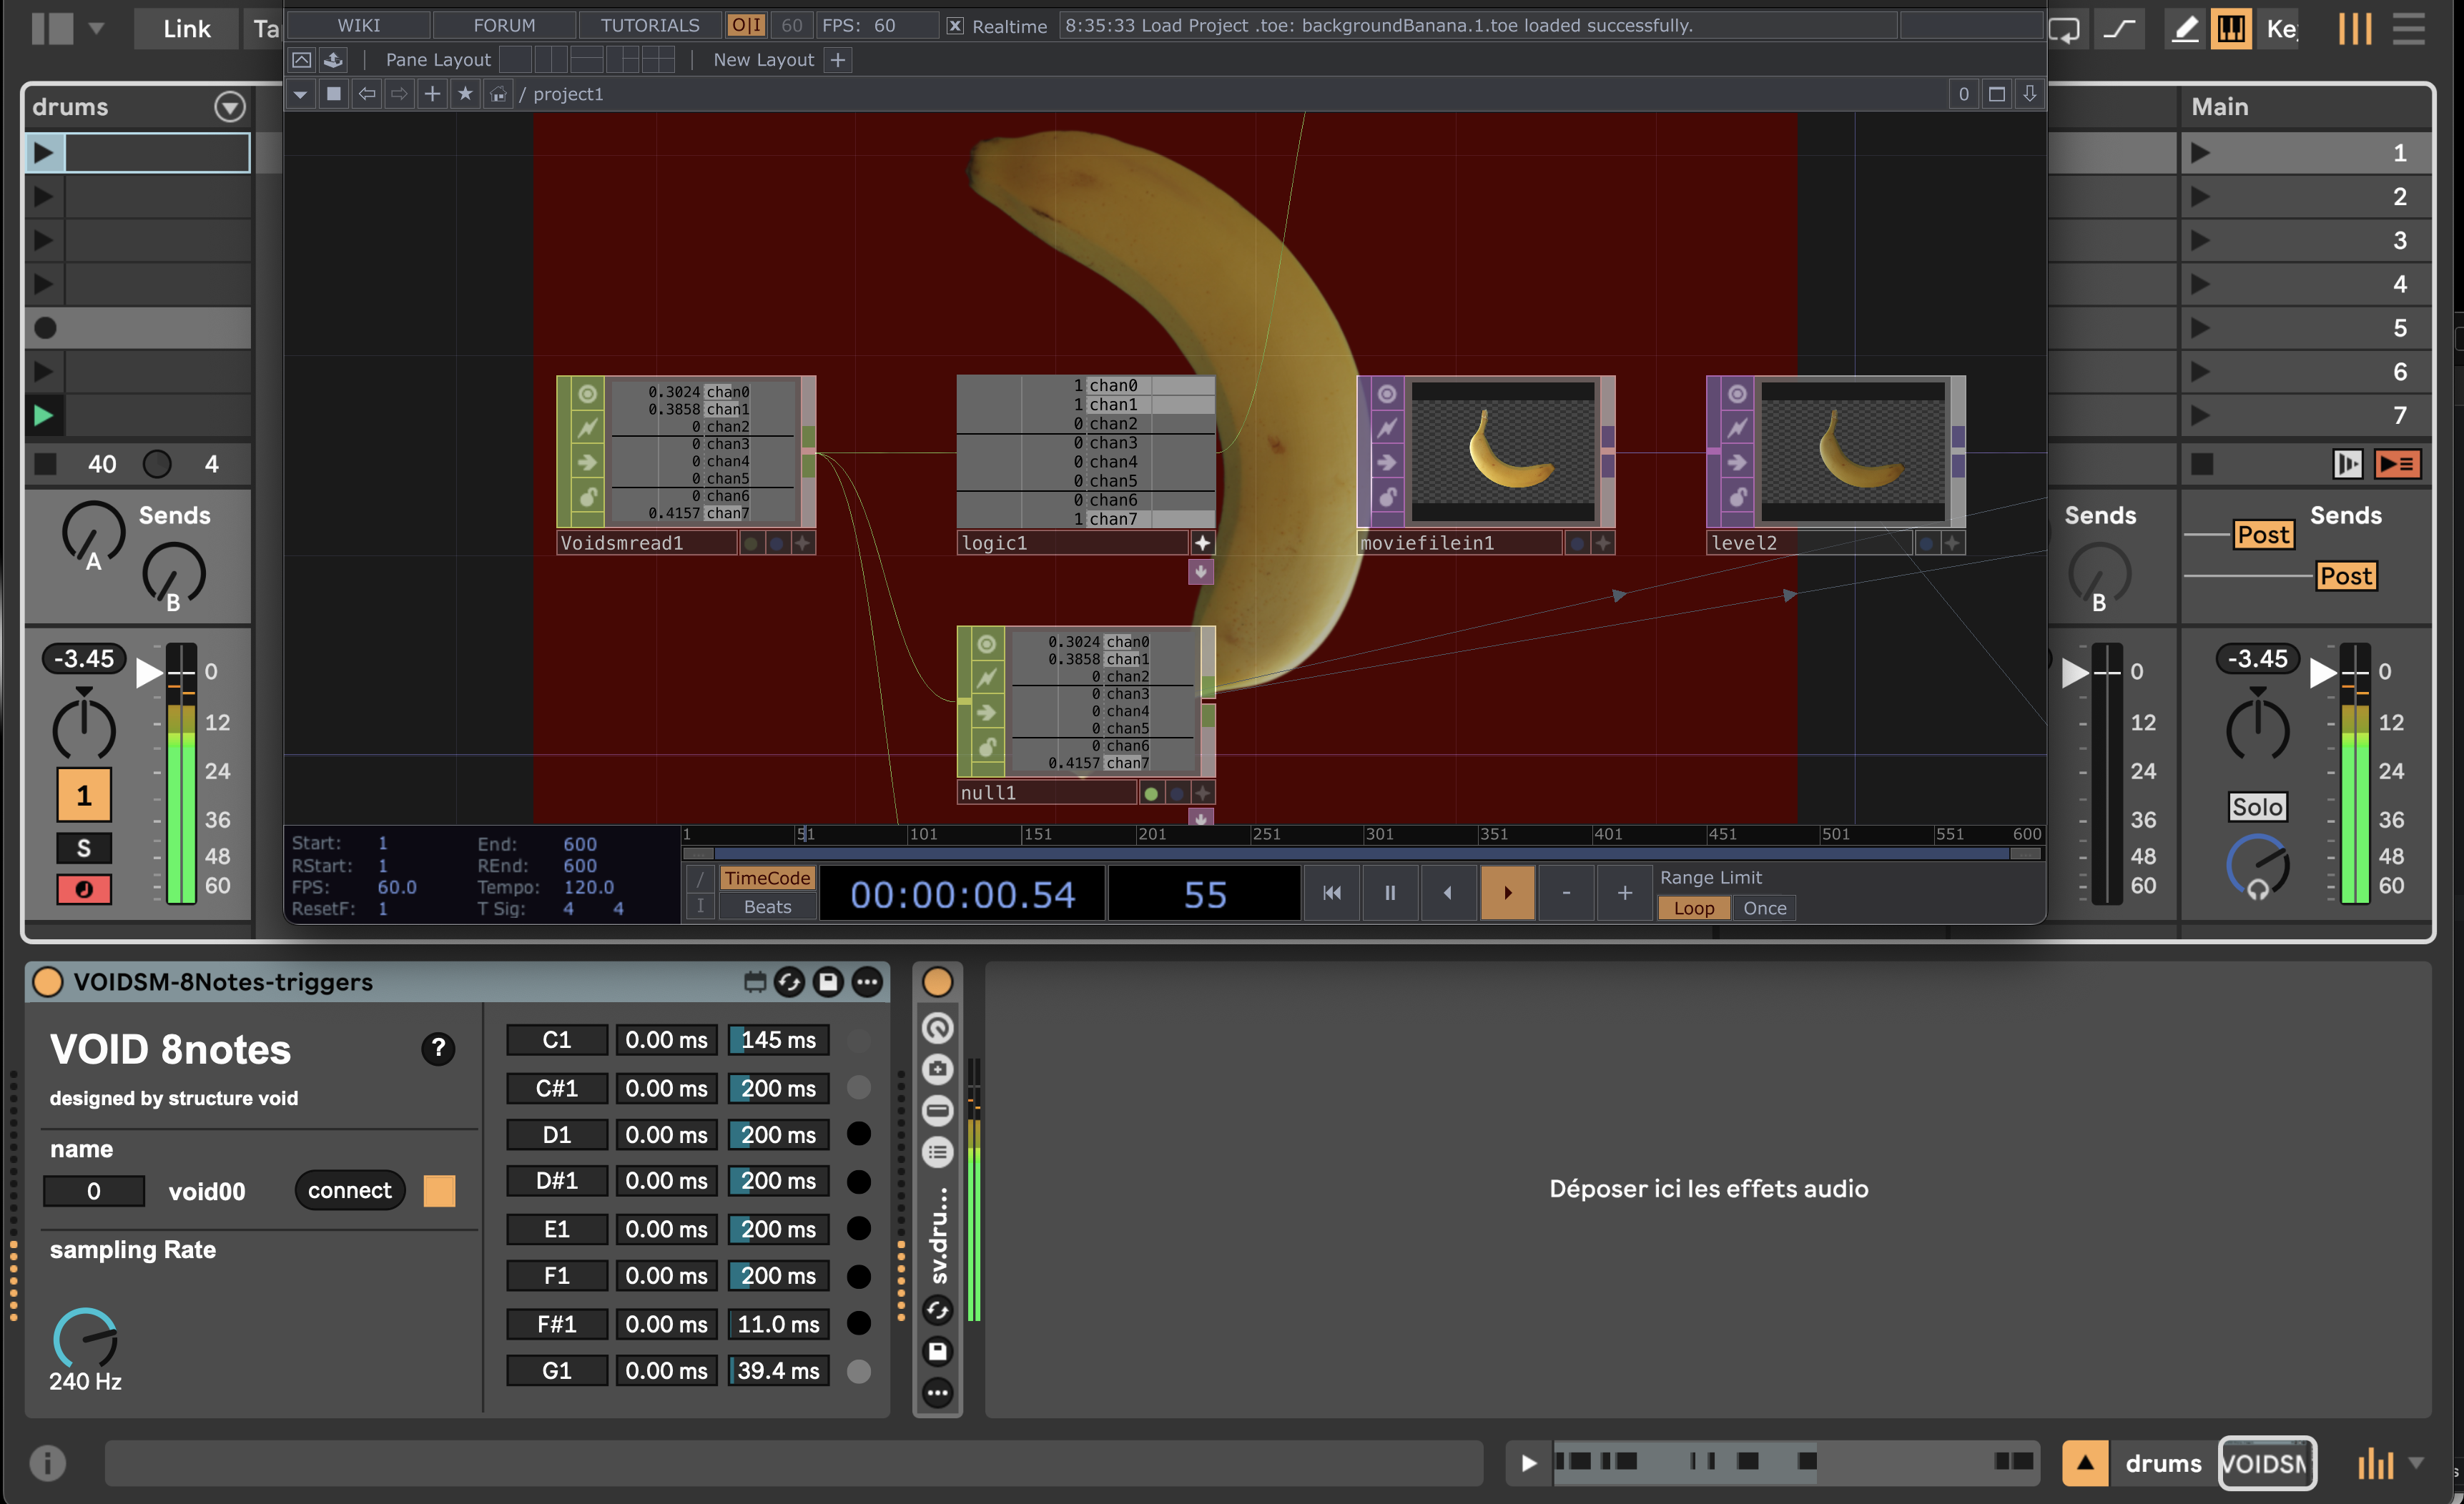Click the save preset icon in the VOIDSM device header
Viewport: 2464px width, 1504px height.
pos(828,982)
